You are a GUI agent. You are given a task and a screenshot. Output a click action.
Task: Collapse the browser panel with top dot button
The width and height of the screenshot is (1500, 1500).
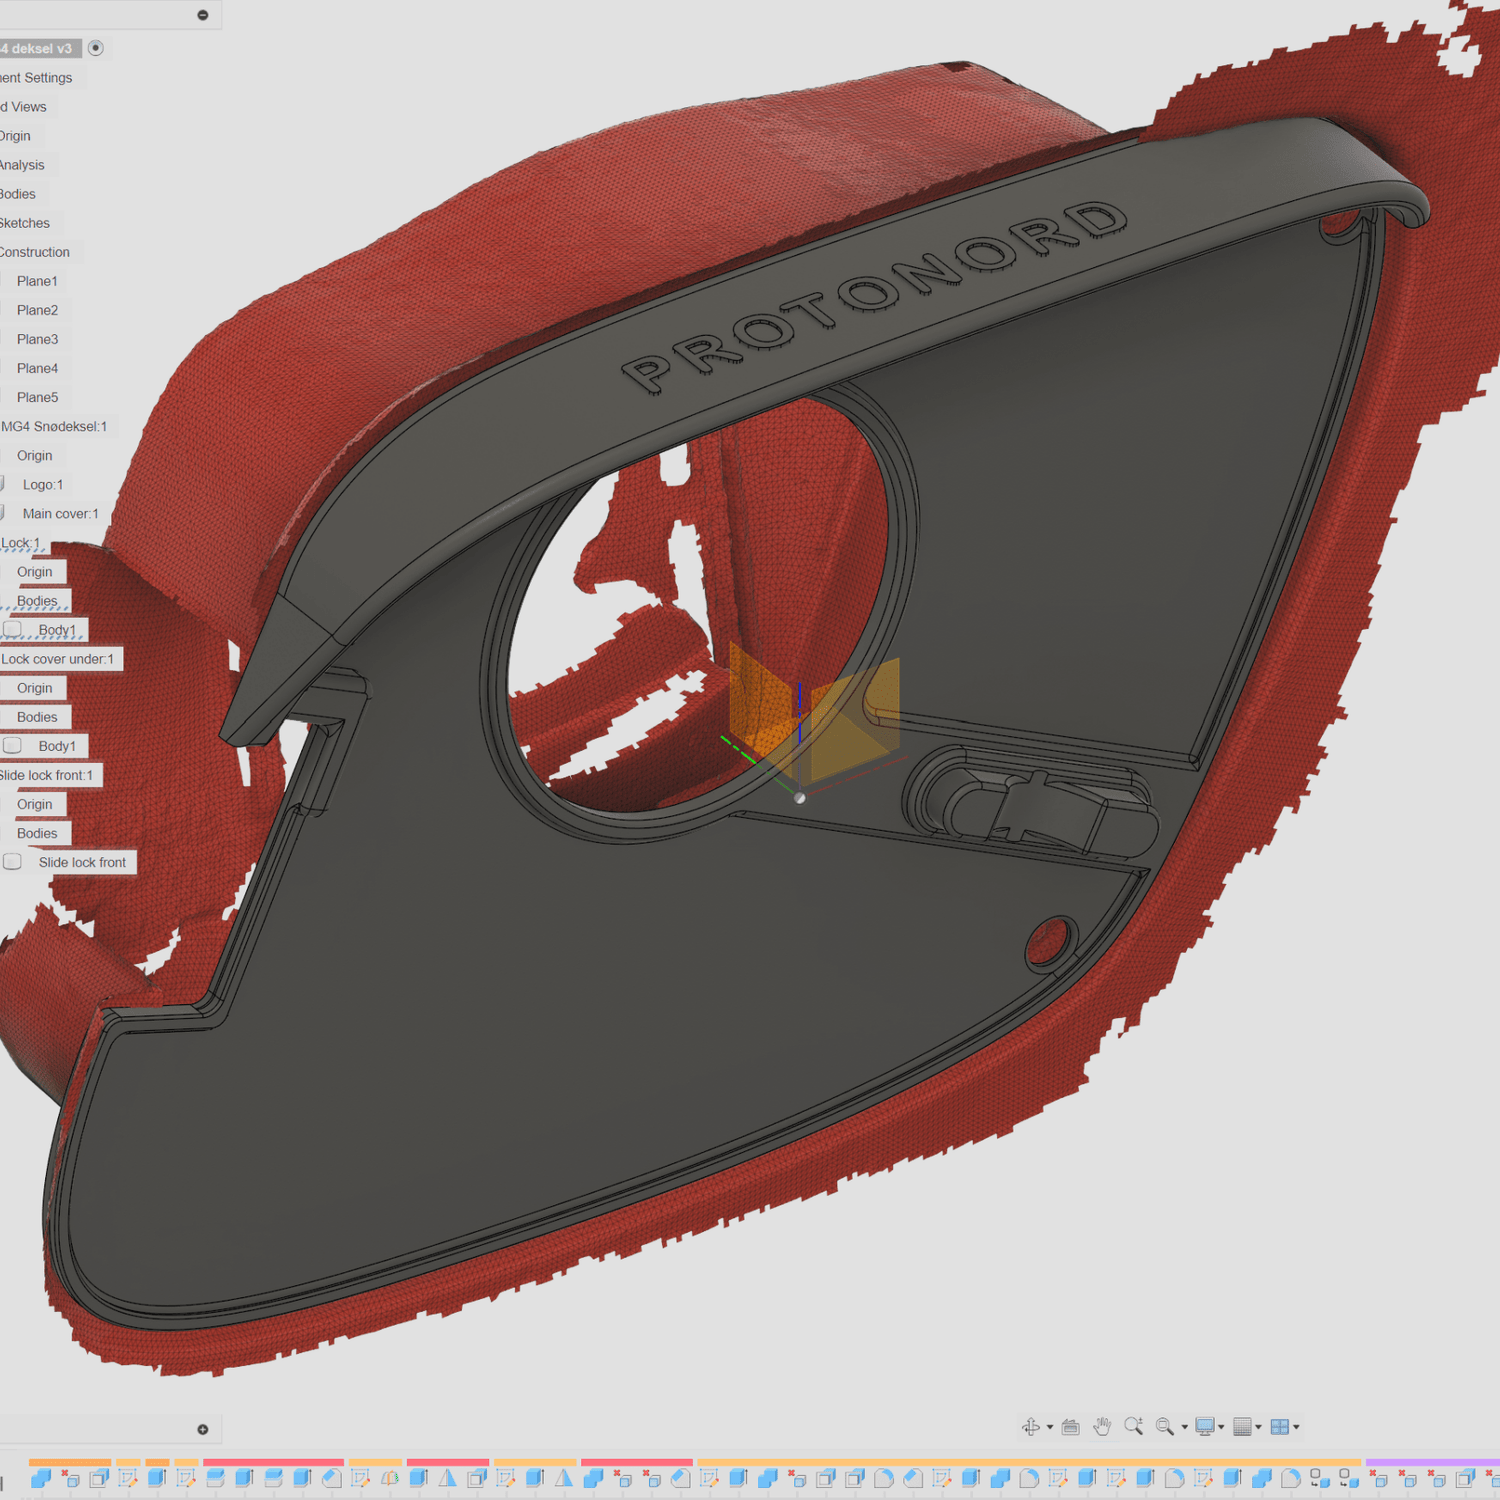pyautogui.click(x=203, y=15)
